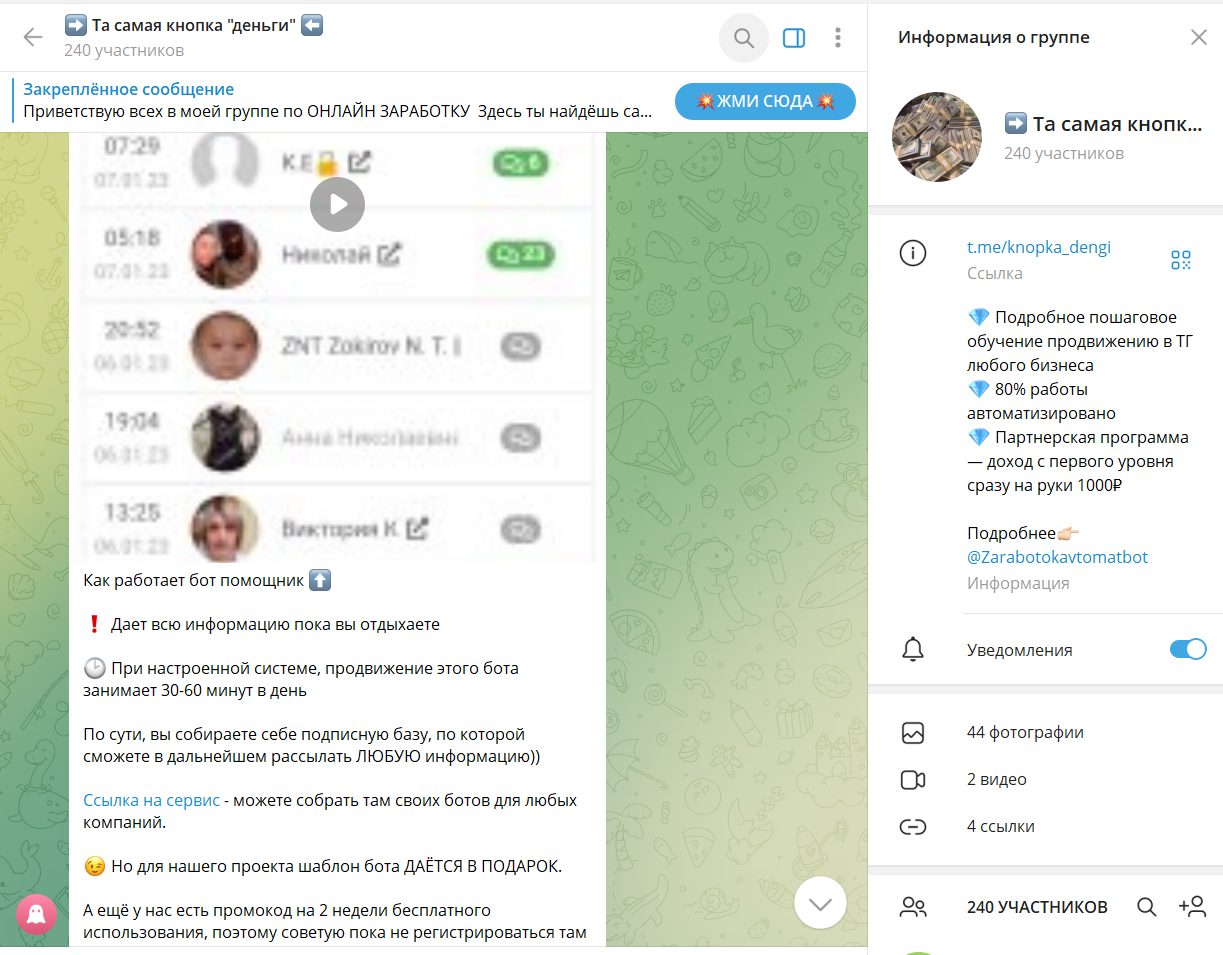Screen dimensions: 1223x955
Task: Open the 4 ссылки shared links section
Action: 1045,826
